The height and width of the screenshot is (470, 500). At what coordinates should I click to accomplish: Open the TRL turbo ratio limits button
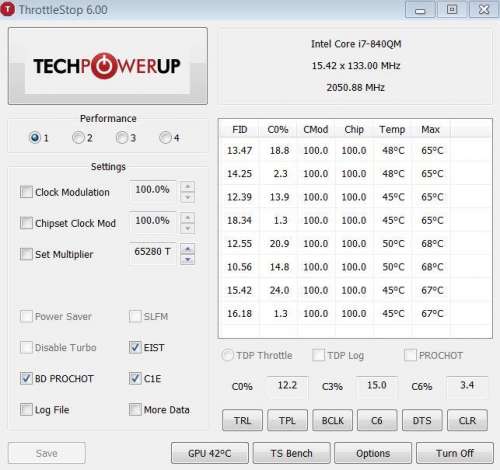[242, 420]
